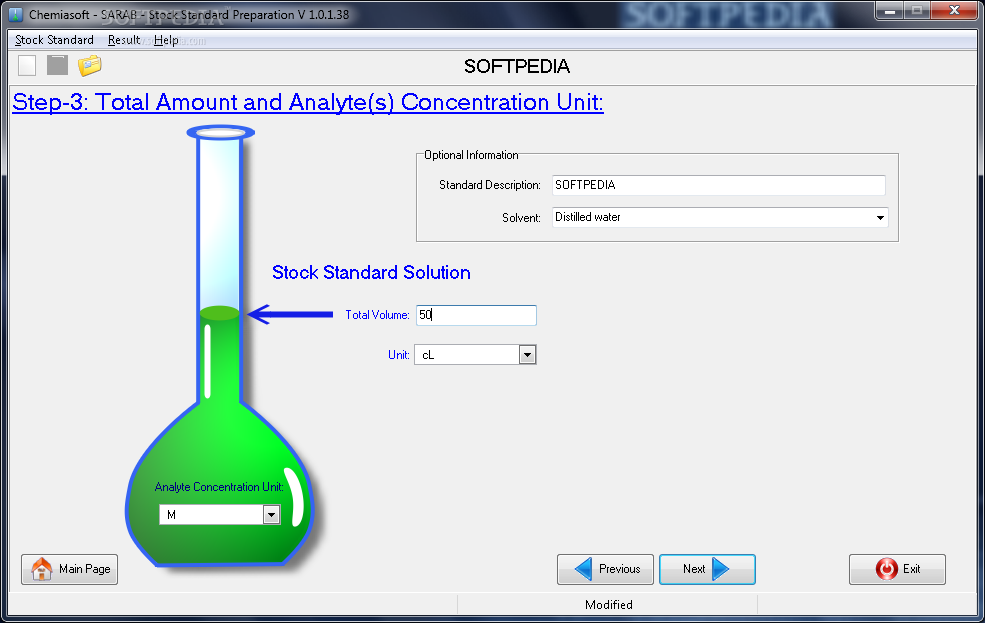Minimize the application window
The image size is (985, 623).
(889, 11)
